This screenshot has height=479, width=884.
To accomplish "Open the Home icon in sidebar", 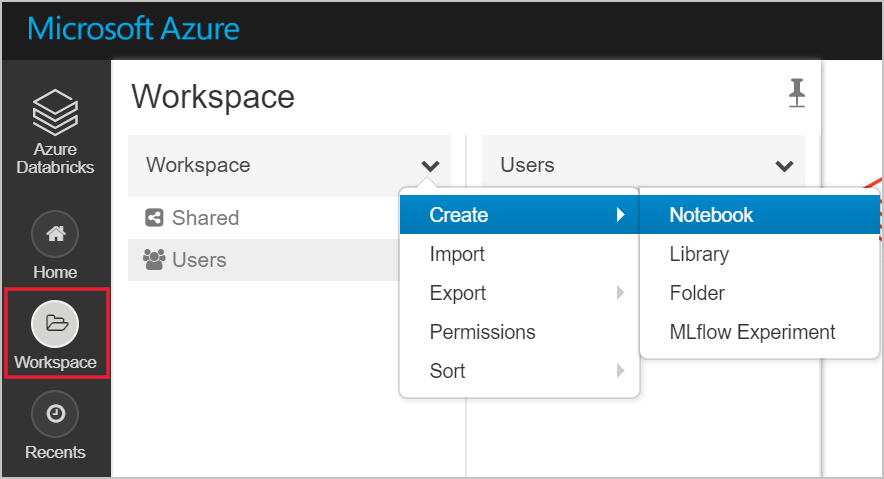I will click(x=56, y=233).
